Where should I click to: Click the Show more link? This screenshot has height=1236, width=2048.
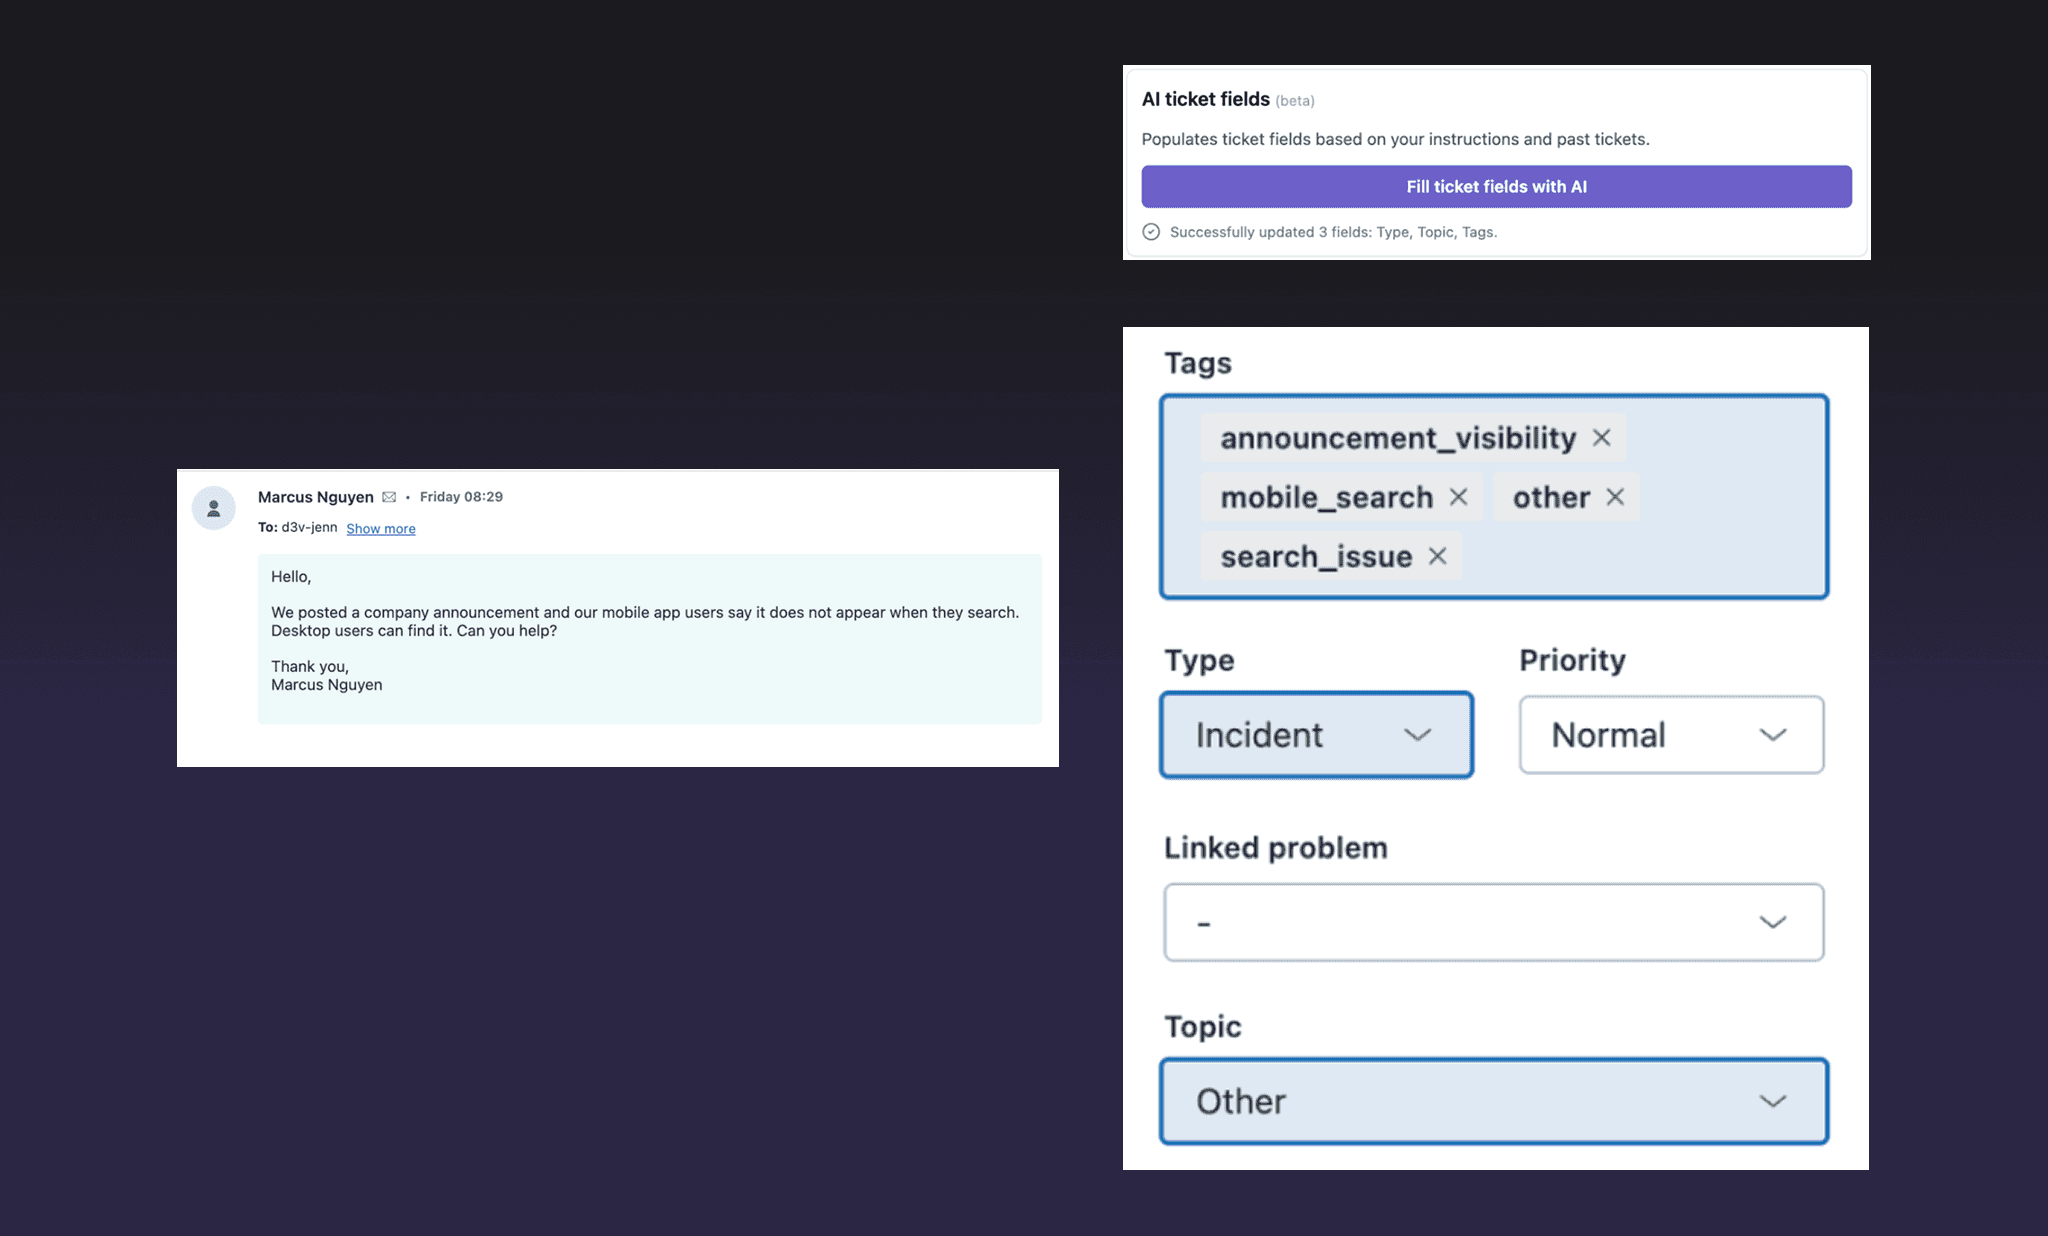coord(381,528)
